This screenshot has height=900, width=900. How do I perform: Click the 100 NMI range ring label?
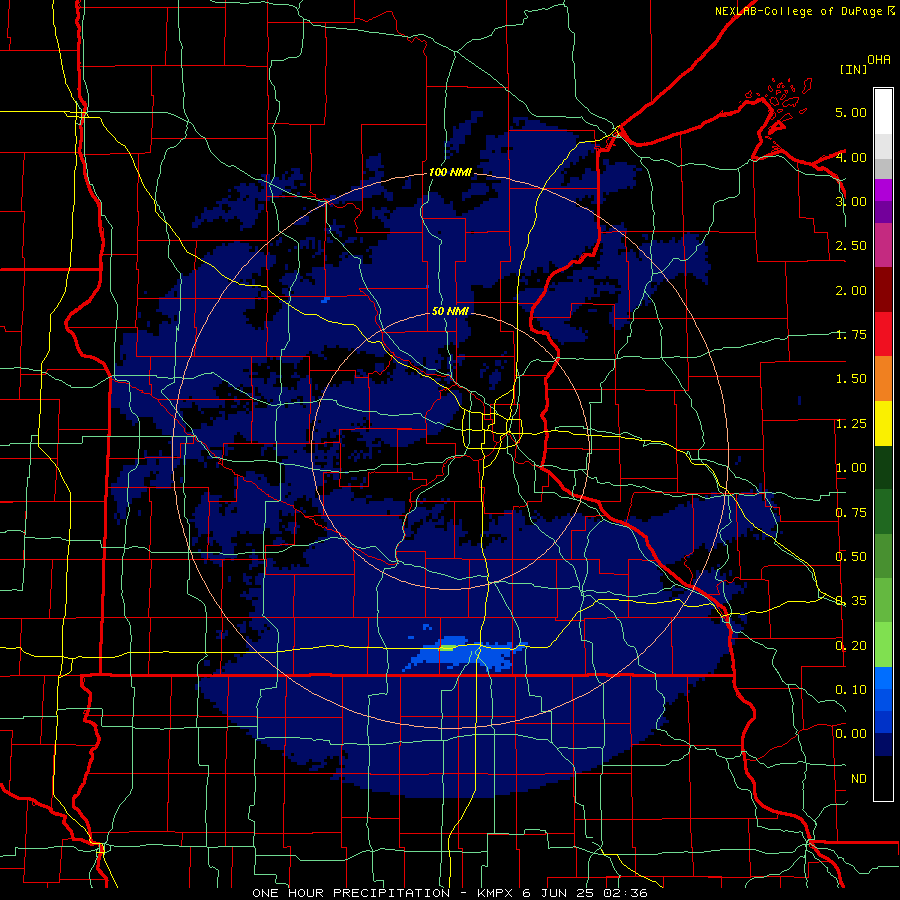pyautogui.click(x=450, y=172)
